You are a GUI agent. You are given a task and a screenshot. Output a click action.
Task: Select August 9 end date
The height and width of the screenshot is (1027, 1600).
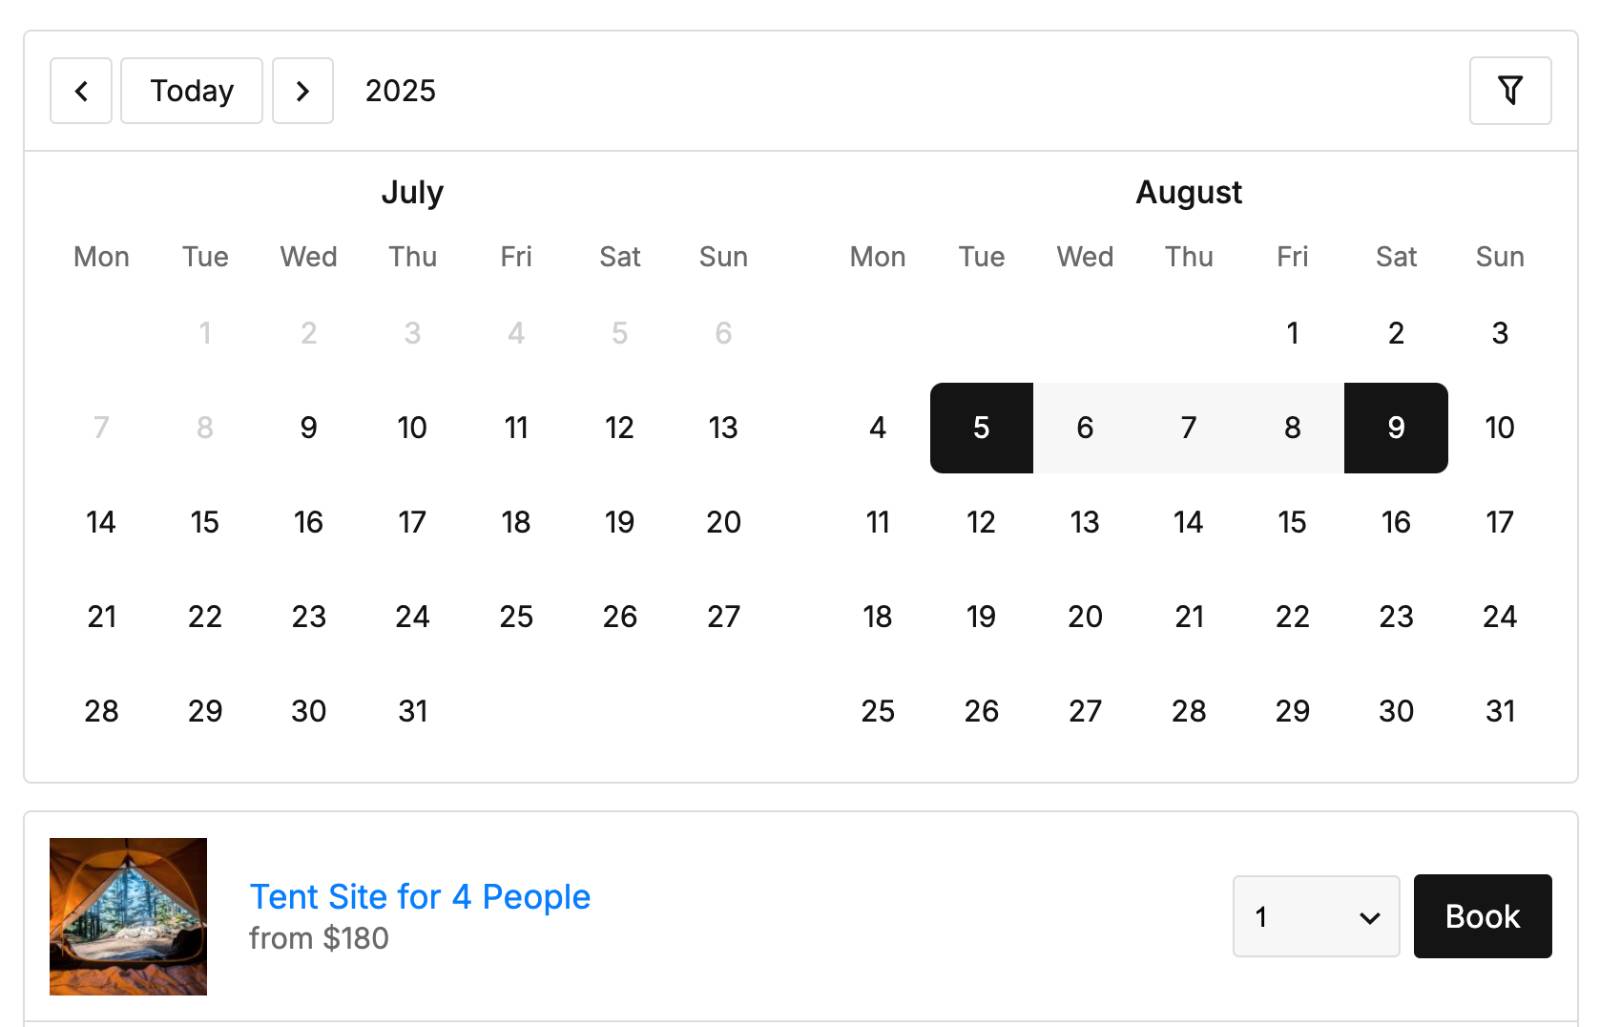[x=1396, y=428]
